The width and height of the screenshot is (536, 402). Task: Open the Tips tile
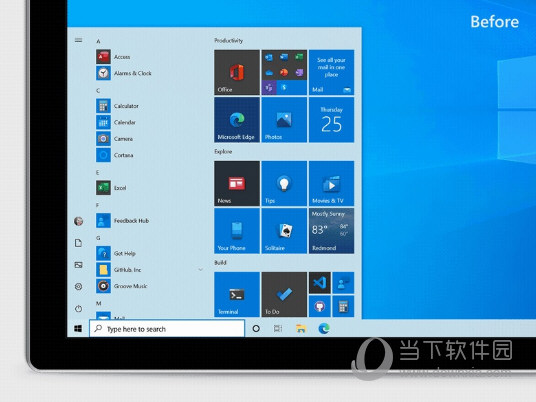284,184
